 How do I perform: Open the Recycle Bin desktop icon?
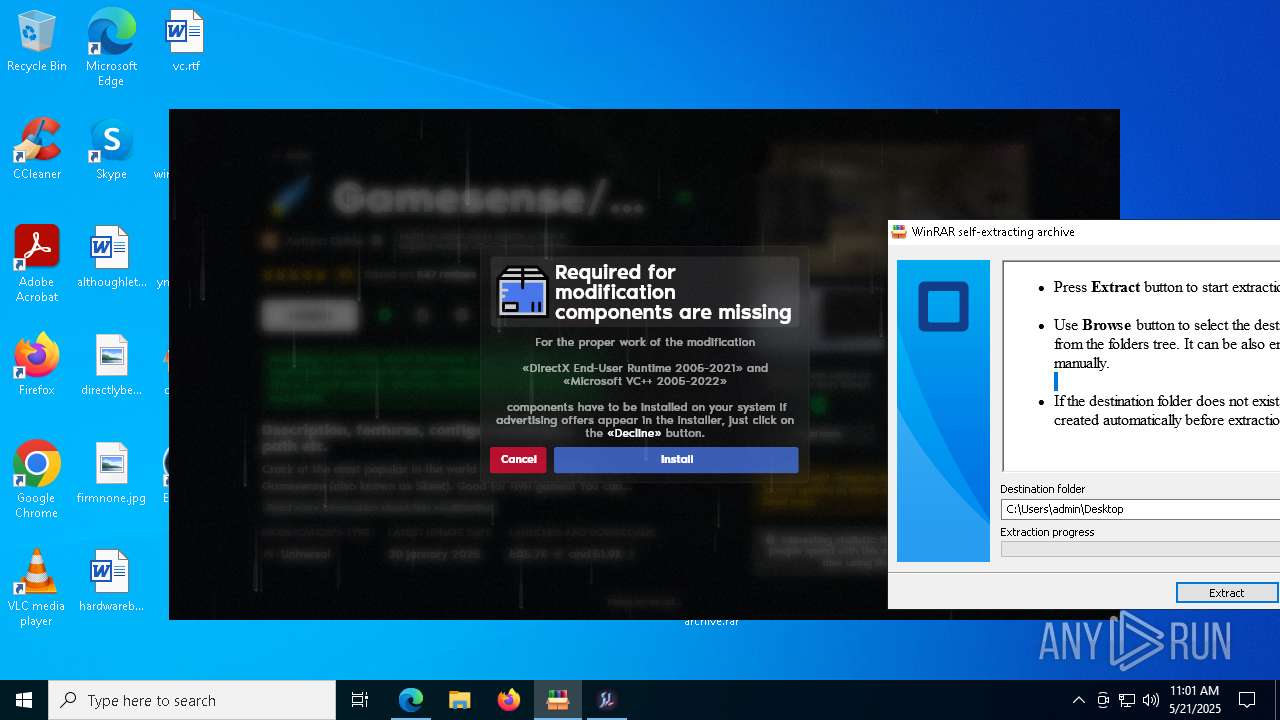tap(37, 42)
